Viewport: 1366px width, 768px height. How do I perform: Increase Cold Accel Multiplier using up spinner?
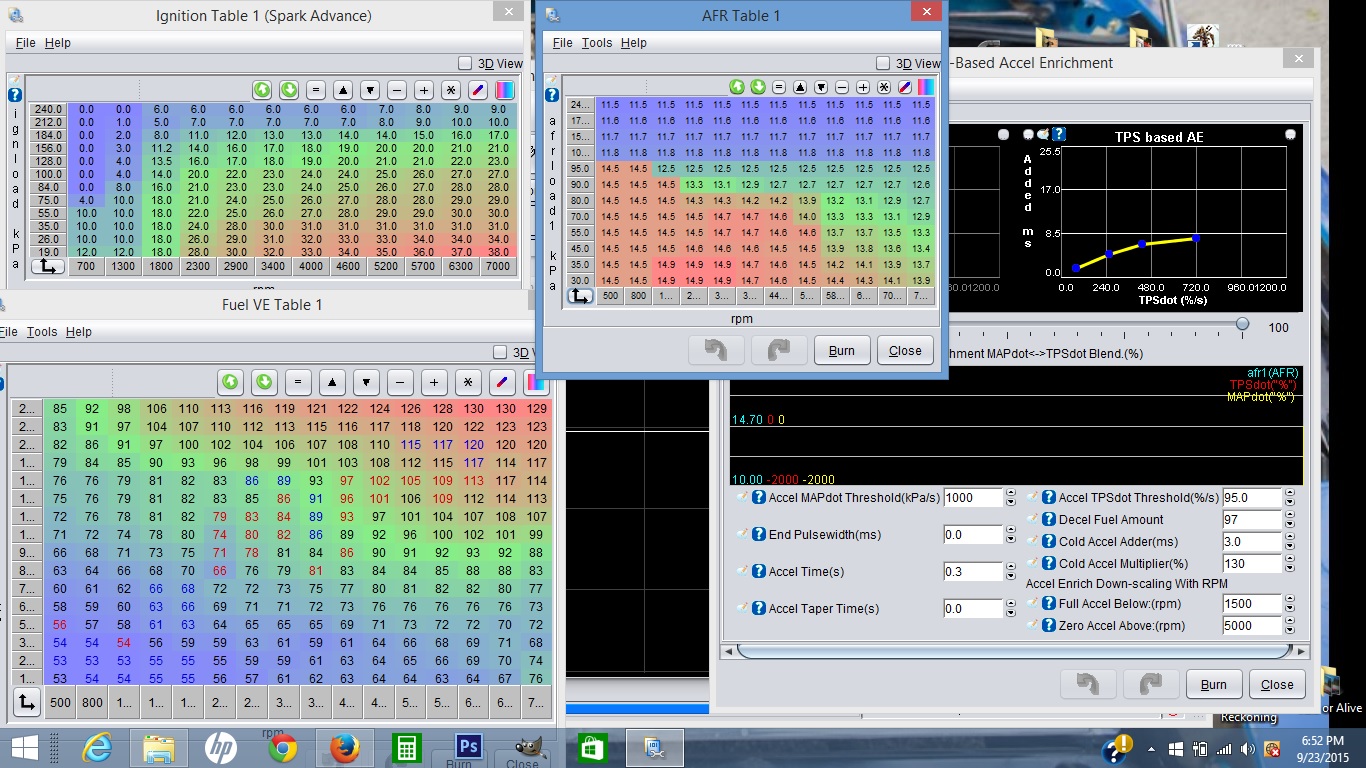(x=1290, y=559)
